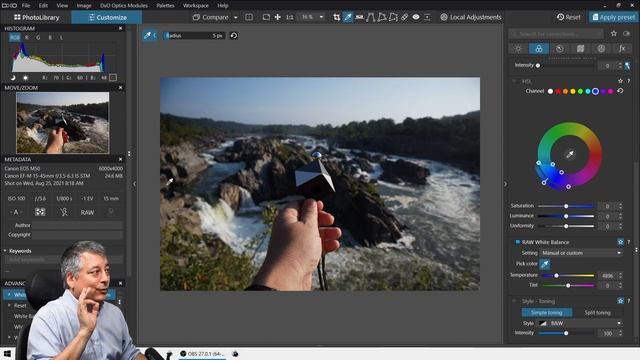640x360 pixels.
Task: Zoom image to 1:1
Action: click(289, 17)
